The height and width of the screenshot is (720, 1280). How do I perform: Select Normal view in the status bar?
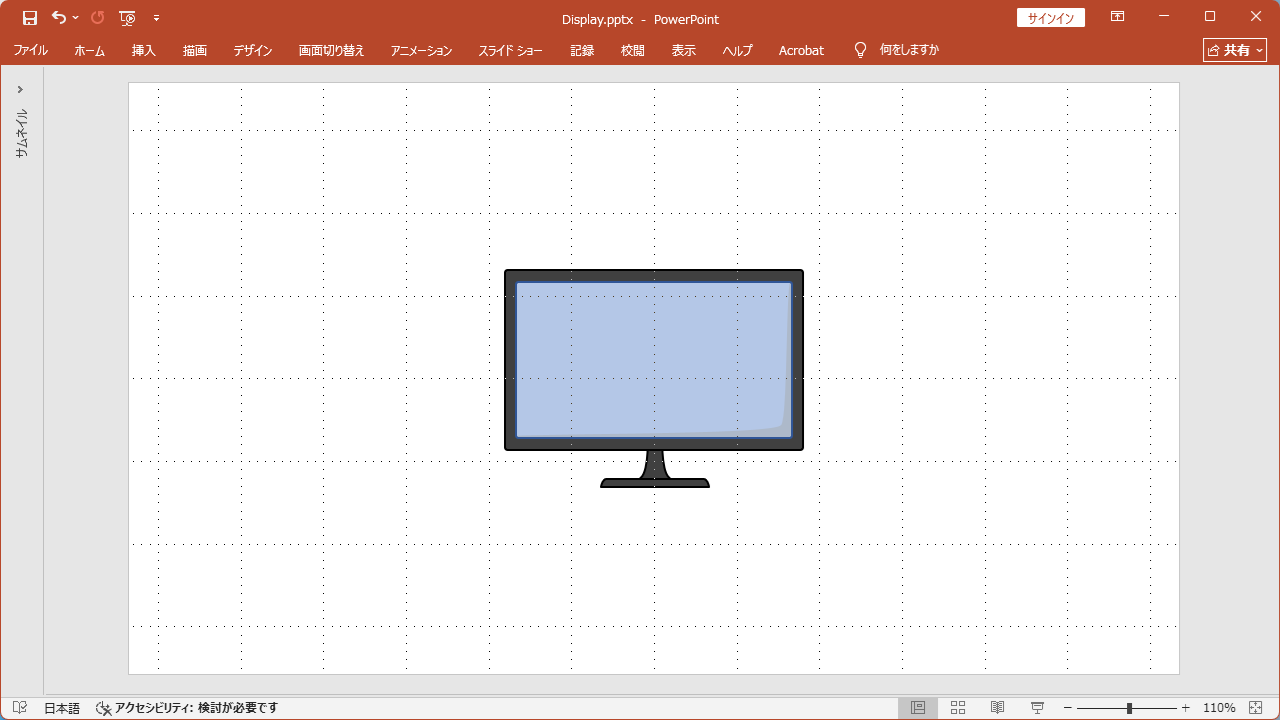tap(918, 707)
